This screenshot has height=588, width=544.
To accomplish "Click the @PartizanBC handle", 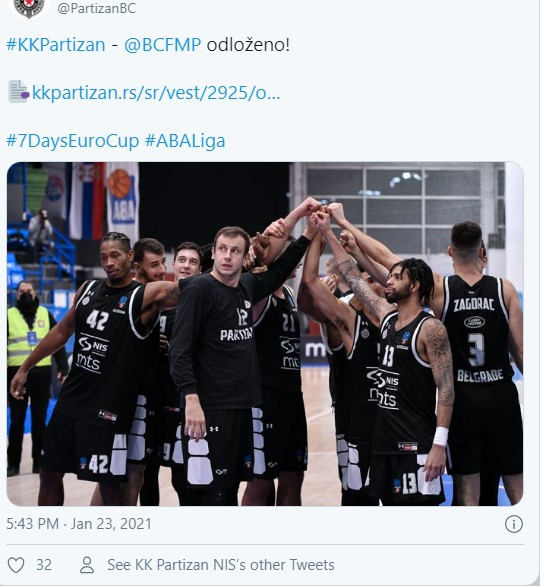I will click(x=97, y=8).
